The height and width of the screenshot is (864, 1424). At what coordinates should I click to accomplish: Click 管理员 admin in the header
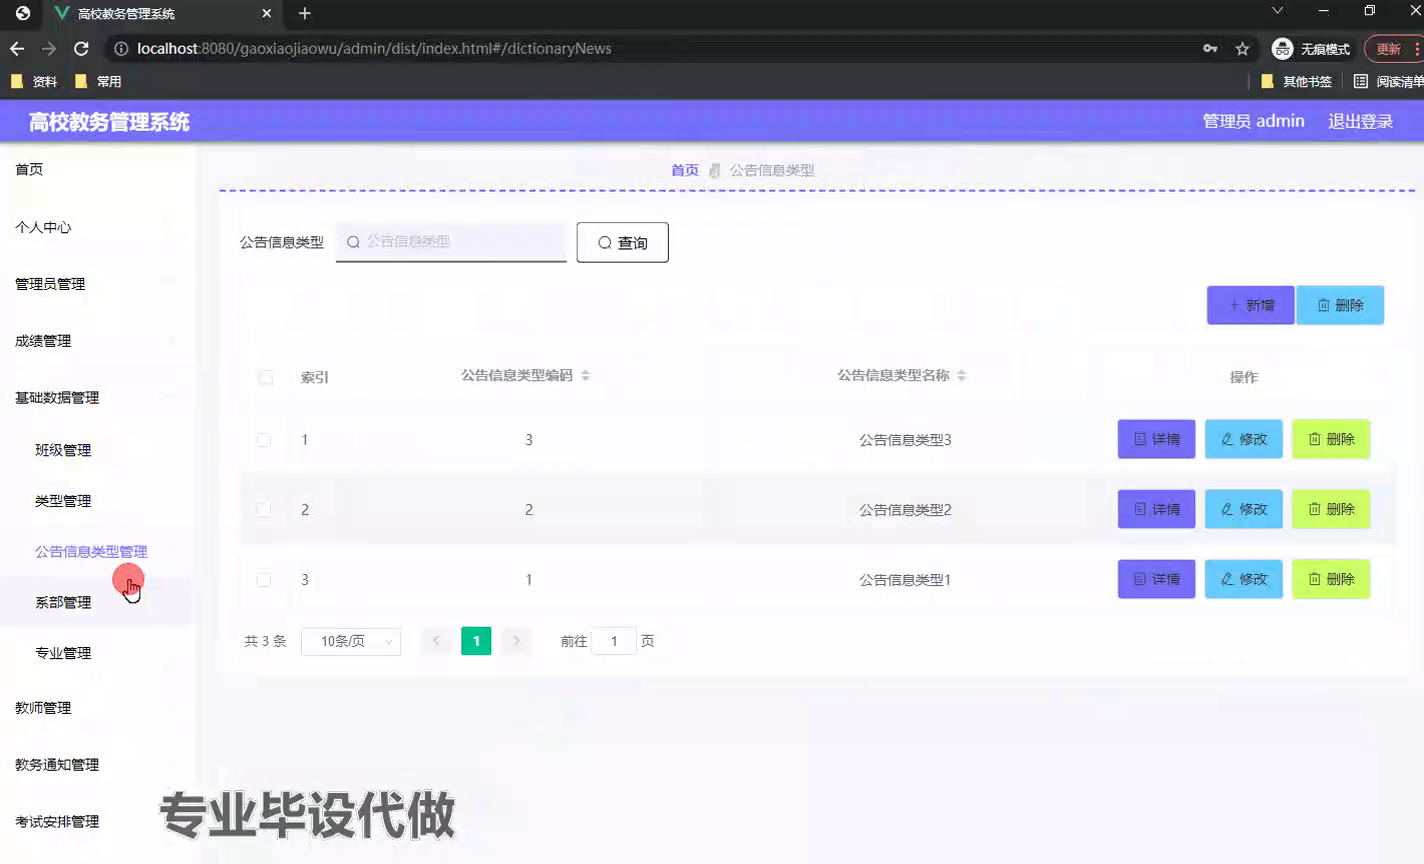[1253, 121]
